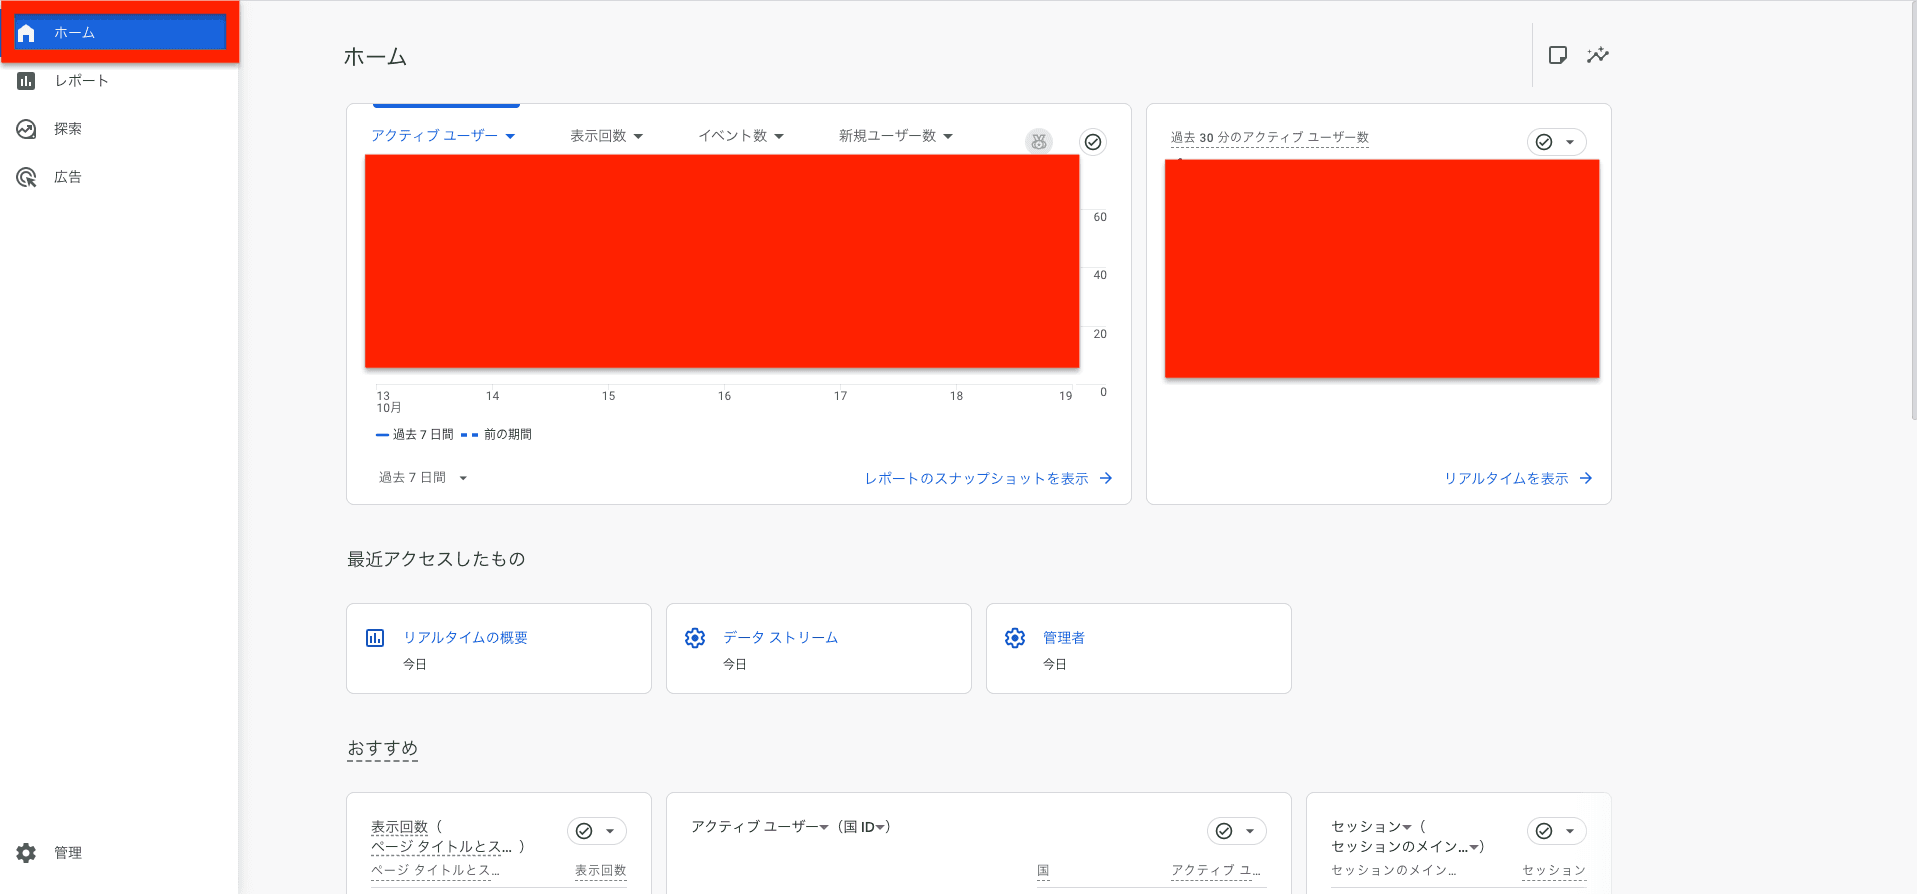This screenshot has width=1917, height=894.
Task: Open the Insights sparkline icon at top right
Action: (x=1598, y=55)
